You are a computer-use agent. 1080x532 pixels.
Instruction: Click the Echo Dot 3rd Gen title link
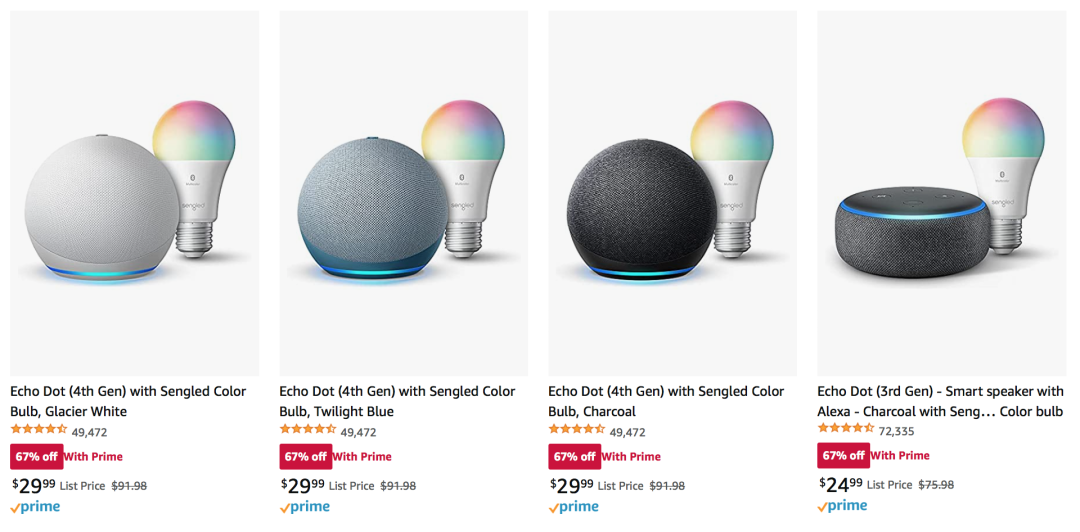tap(941, 401)
